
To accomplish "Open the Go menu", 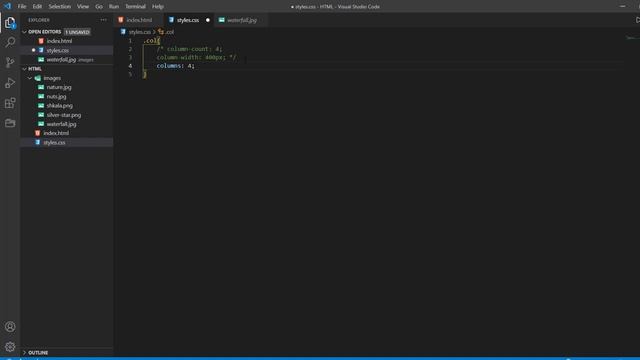I will [99, 7].
